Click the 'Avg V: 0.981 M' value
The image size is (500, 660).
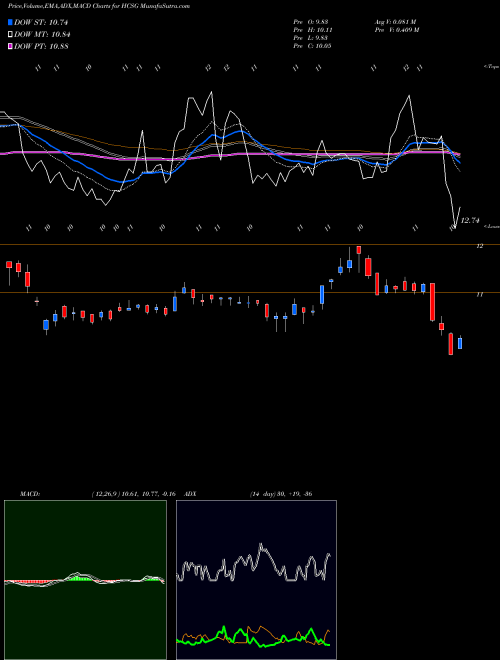[x=396, y=22]
